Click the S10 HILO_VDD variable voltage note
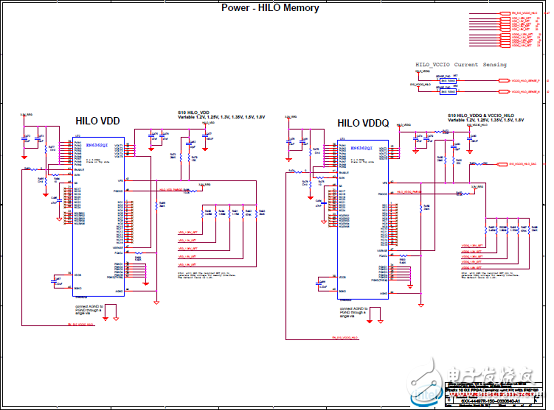 pos(221,115)
